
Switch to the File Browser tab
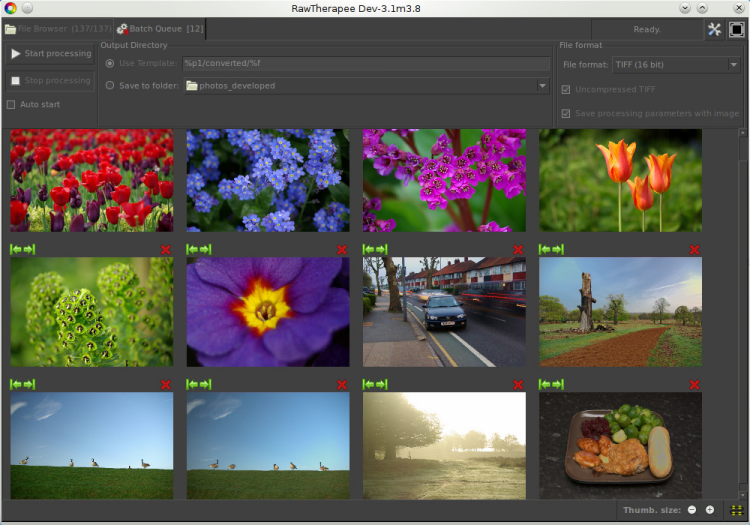[x=58, y=29]
